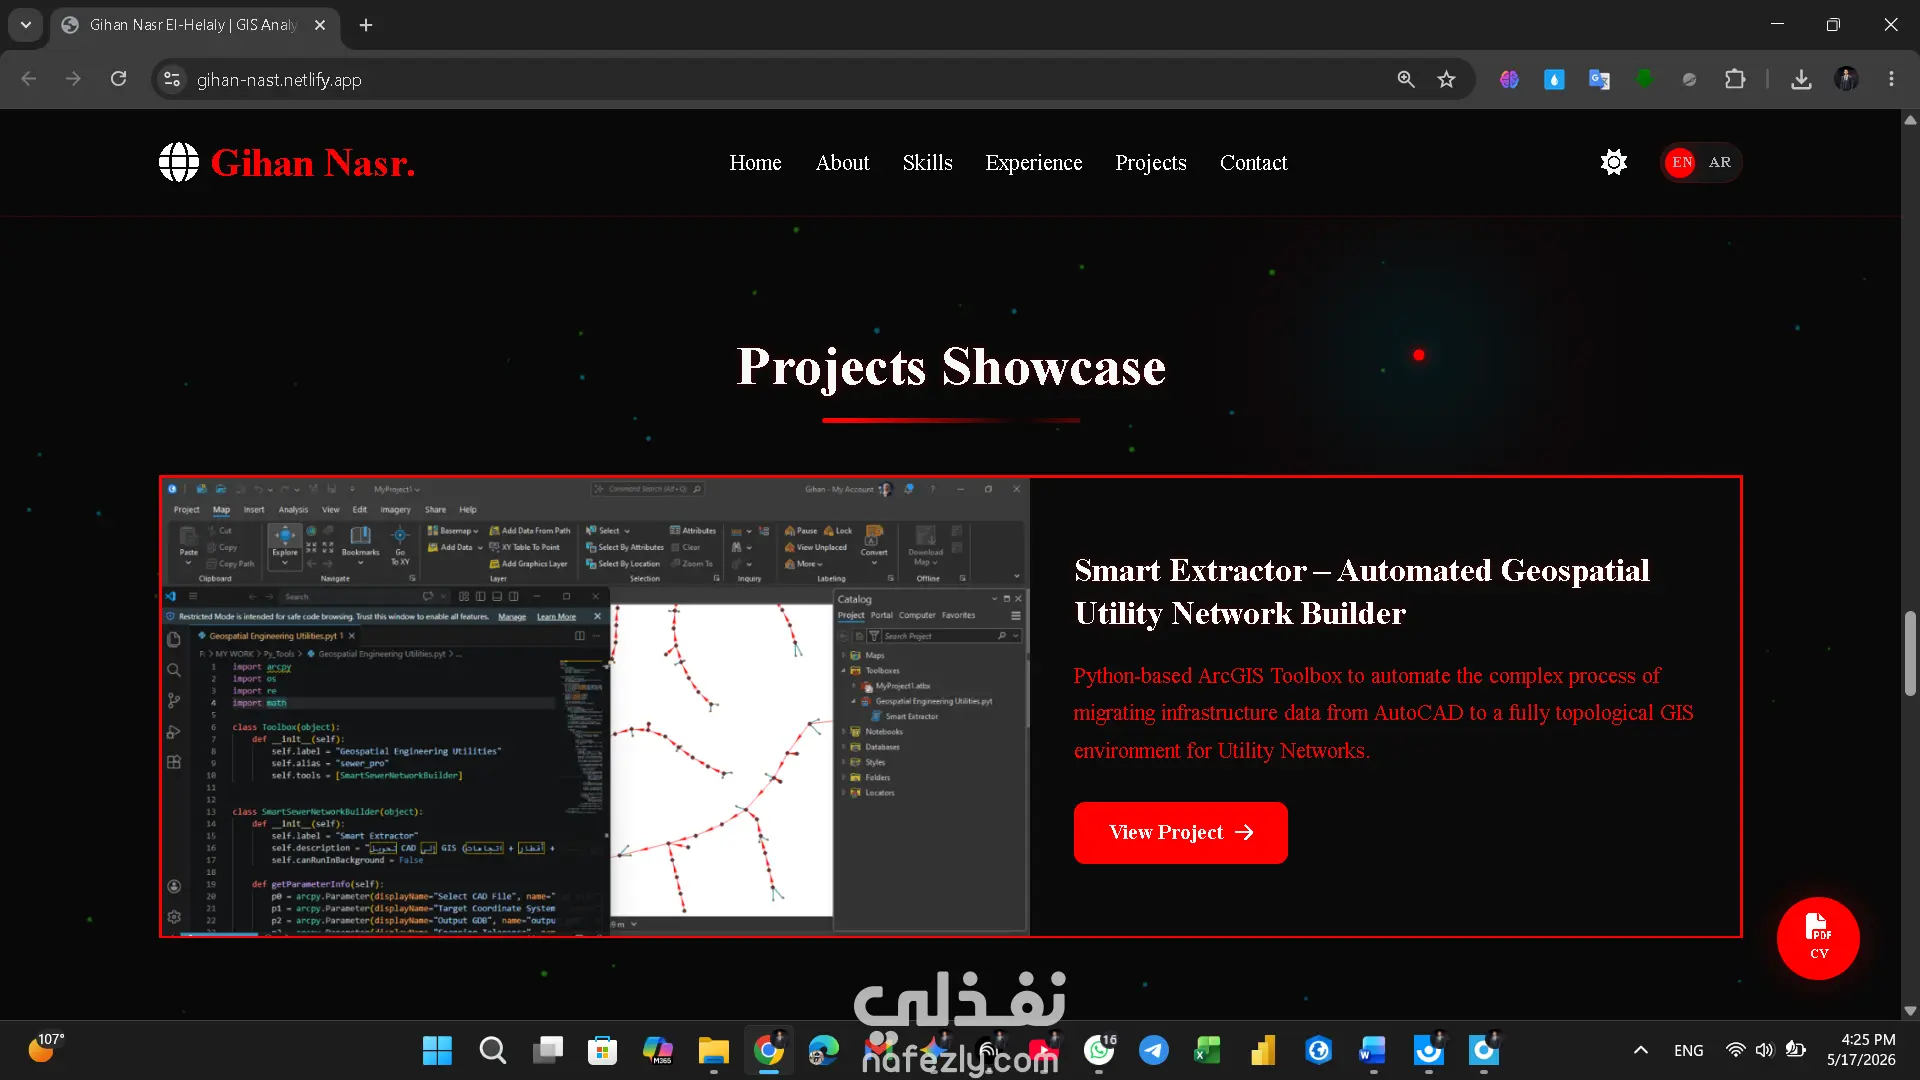Click the Projects Showcase heading
Viewport: 1920px width, 1080px height.
[x=951, y=367]
